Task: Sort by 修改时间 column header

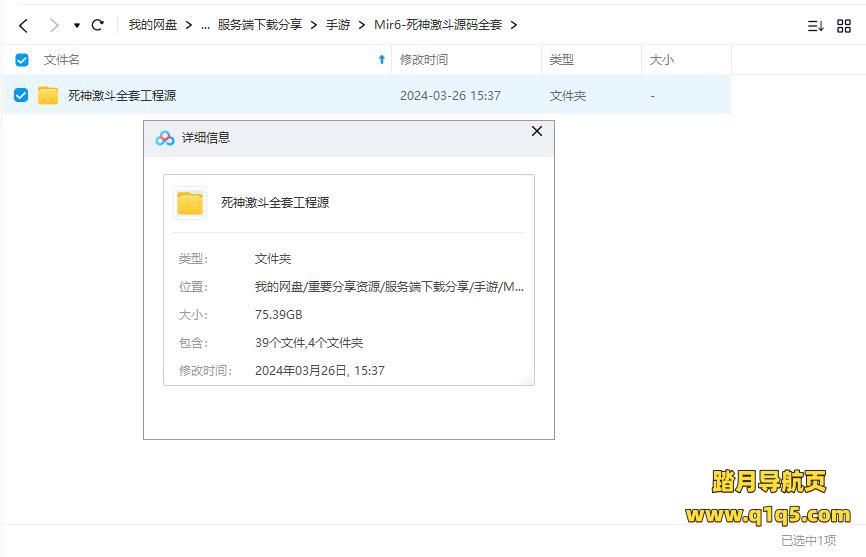Action: point(424,60)
